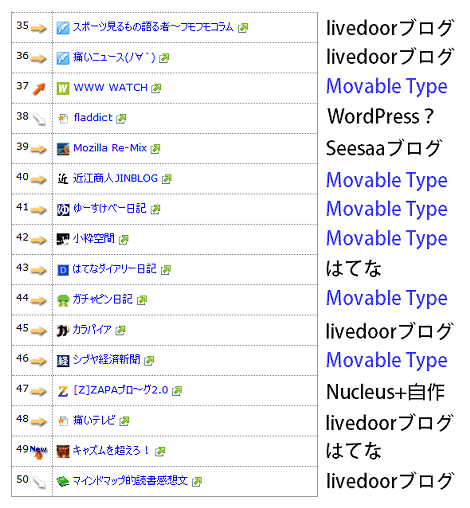470x508 pixels.
Task: Open the WWW WATCH link
Action: (x=110, y=88)
